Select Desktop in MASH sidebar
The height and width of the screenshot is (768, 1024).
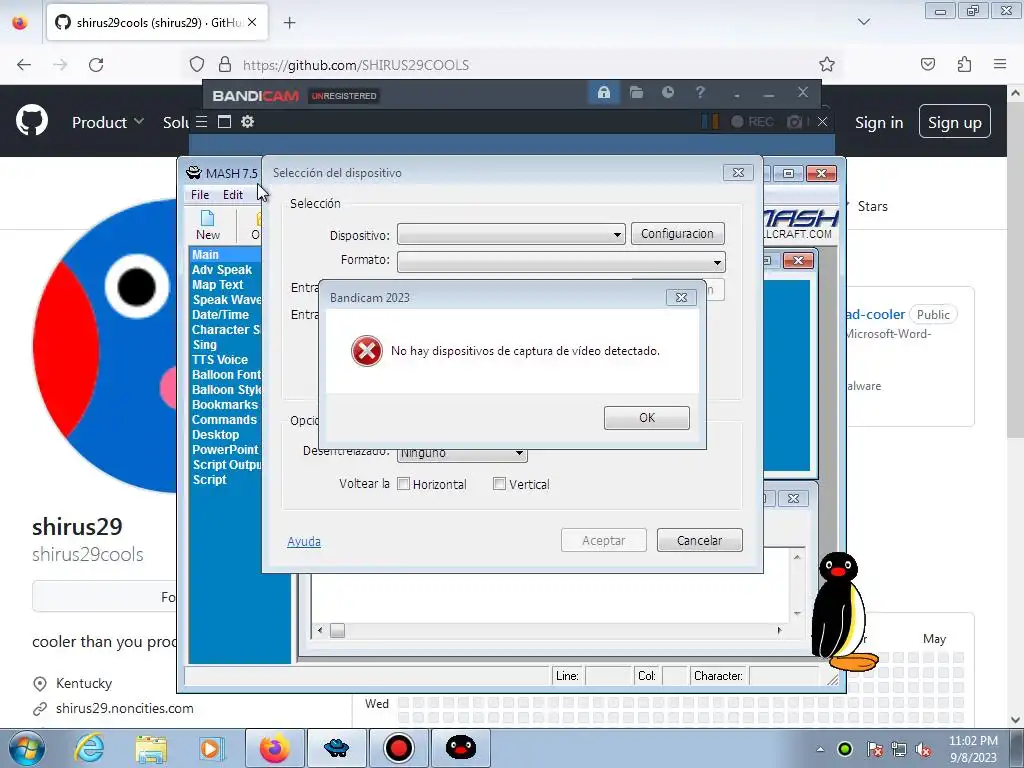point(215,435)
